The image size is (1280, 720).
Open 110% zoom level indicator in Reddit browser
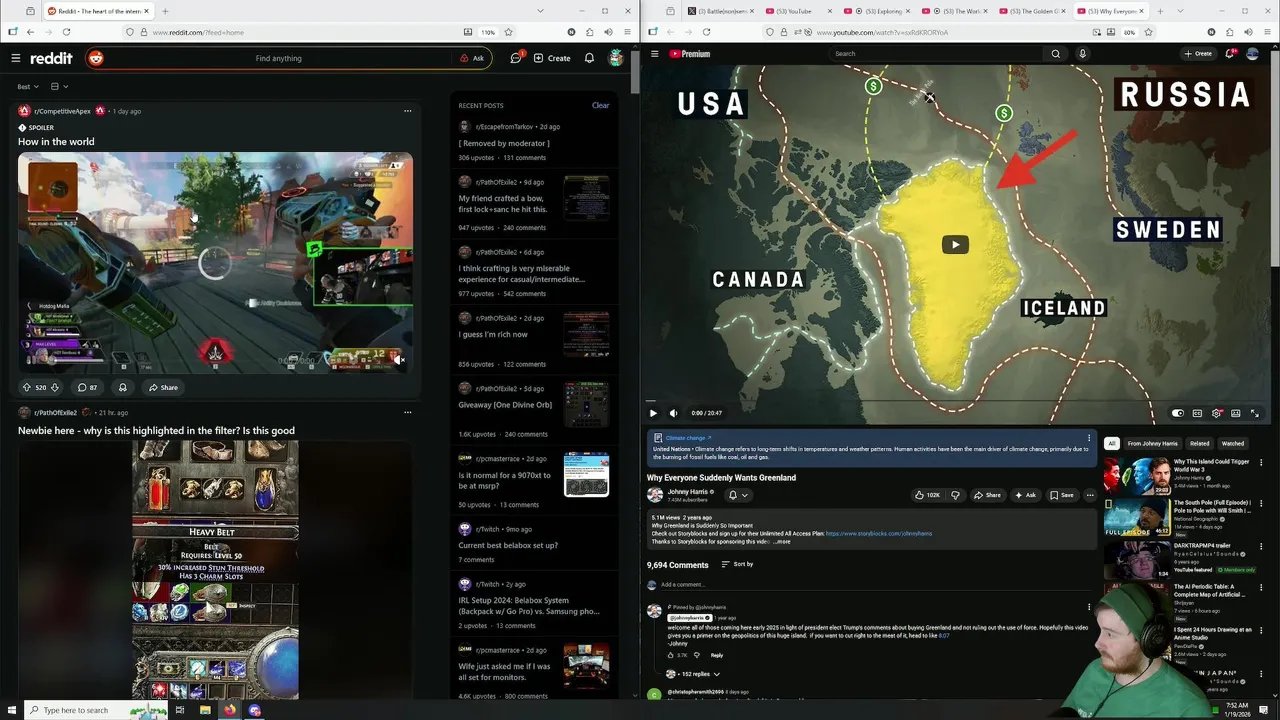click(x=488, y=32)
